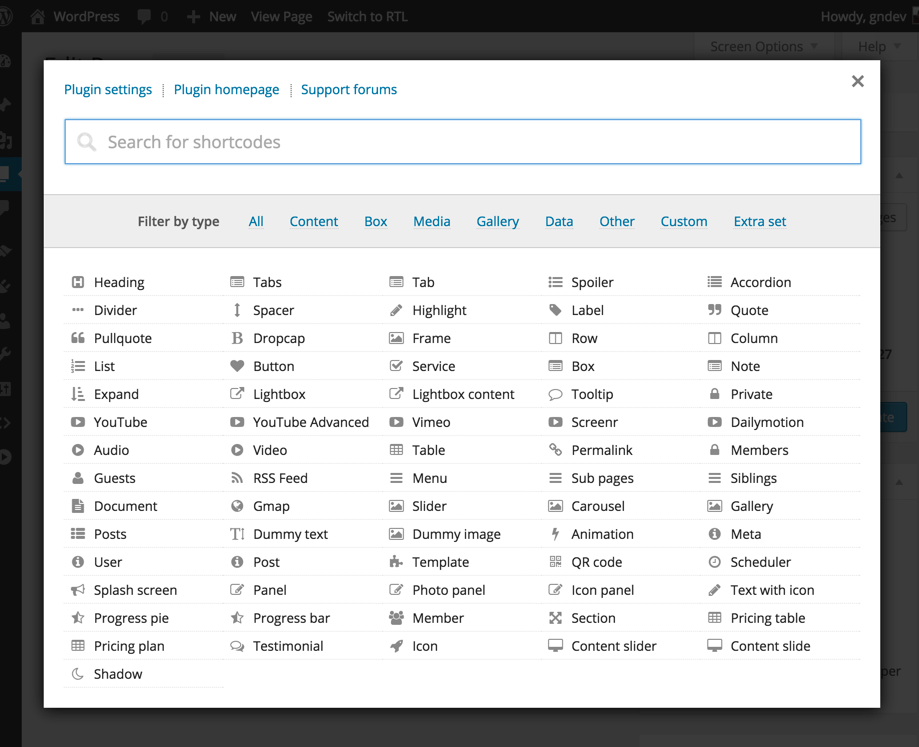
Task: Expand the Help dropdown
Action: [873, 46]
